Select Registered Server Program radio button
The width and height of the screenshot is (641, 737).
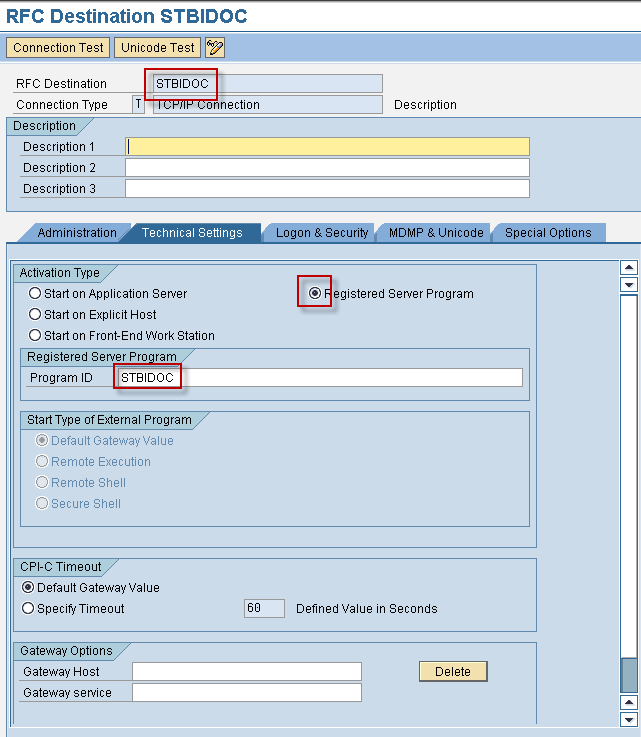point(315,293)
